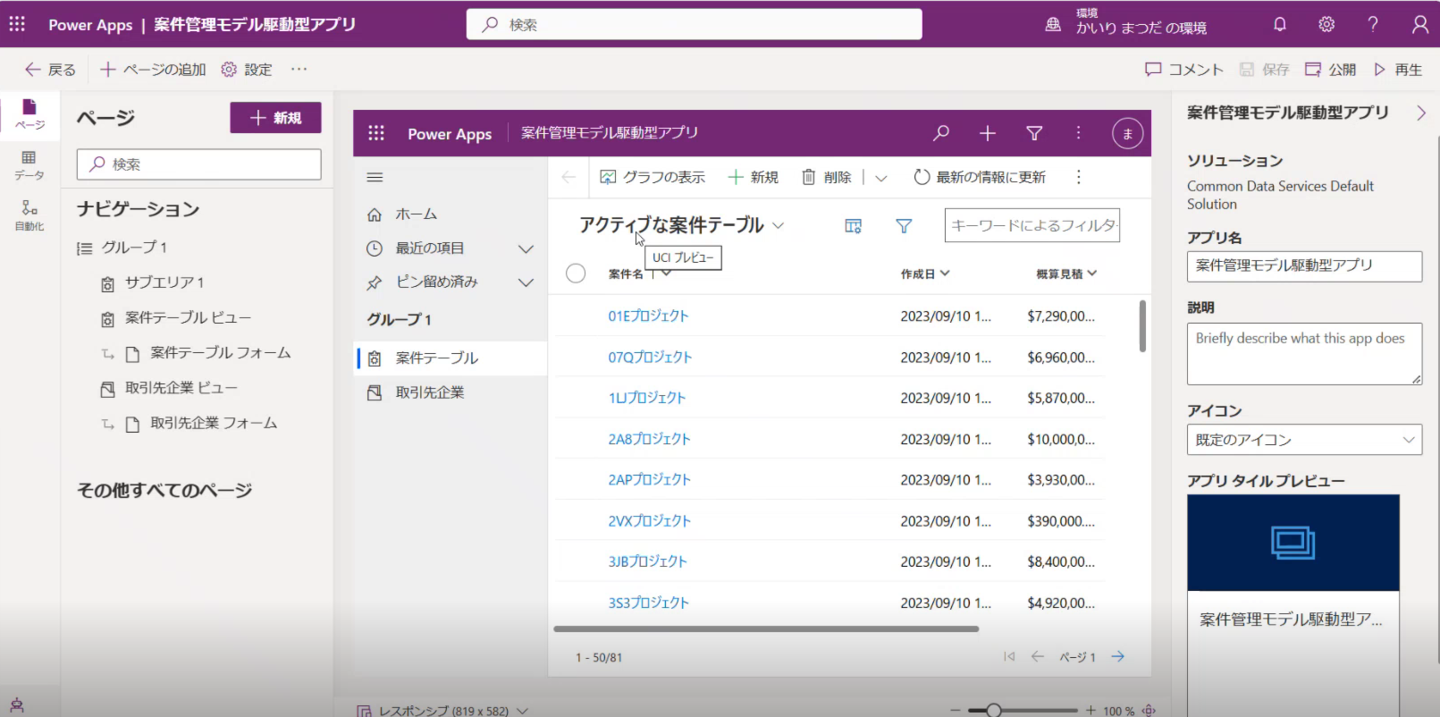The width and height of the screenshot is (1440, 717).
Task: Toggle the select-all circle in grid header
Action: tap(575, 273)
